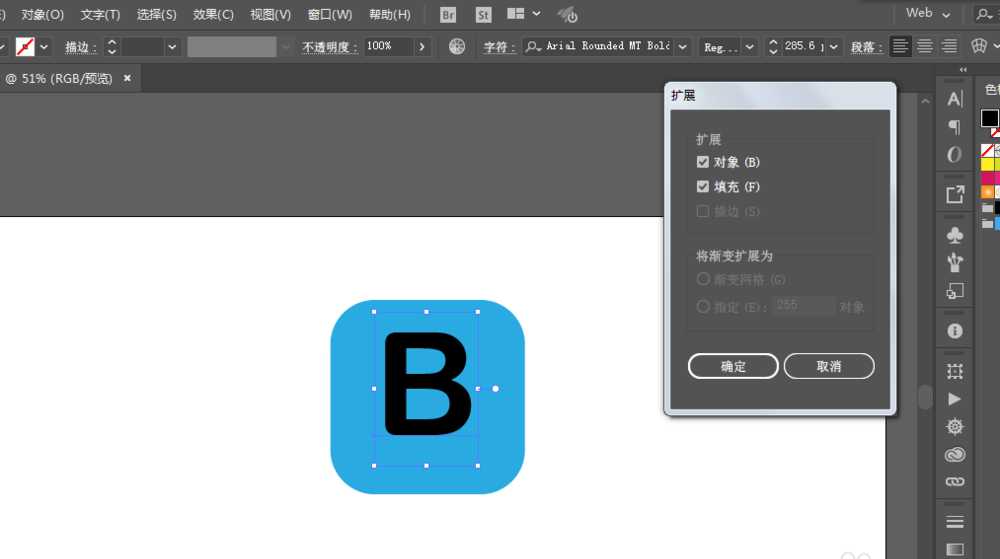
Task: Open the 帮助(H) menu
Action: [390, 14]
